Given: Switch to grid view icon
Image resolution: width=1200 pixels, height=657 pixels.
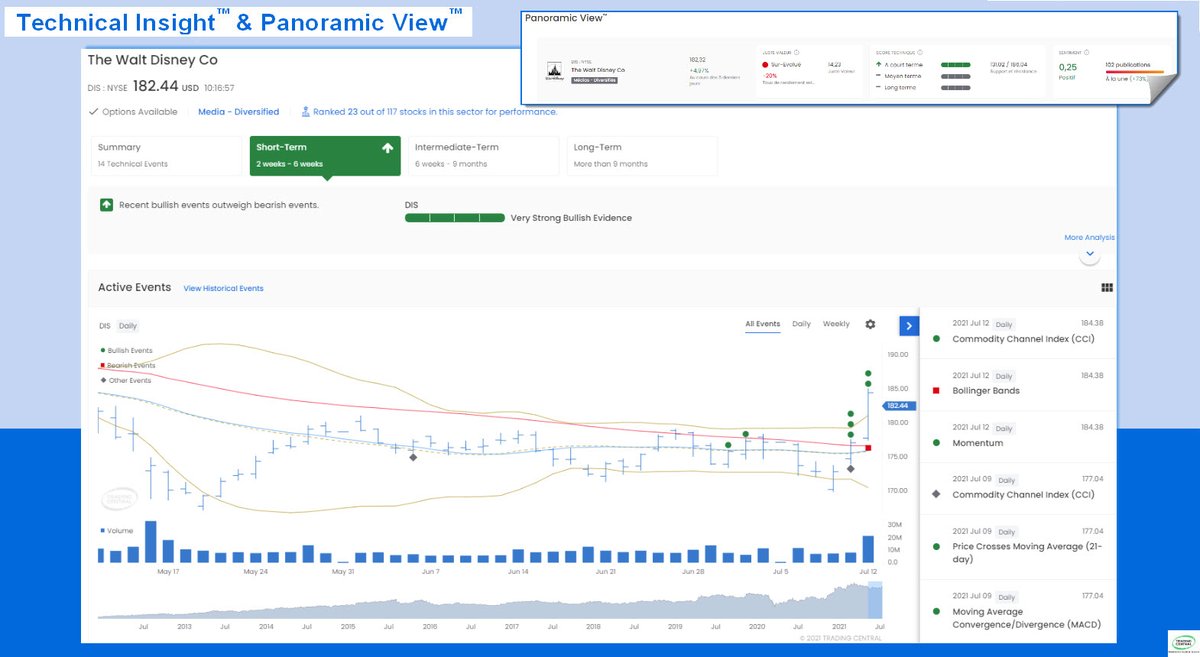Looking at the screenshot, I should 1107,287.
